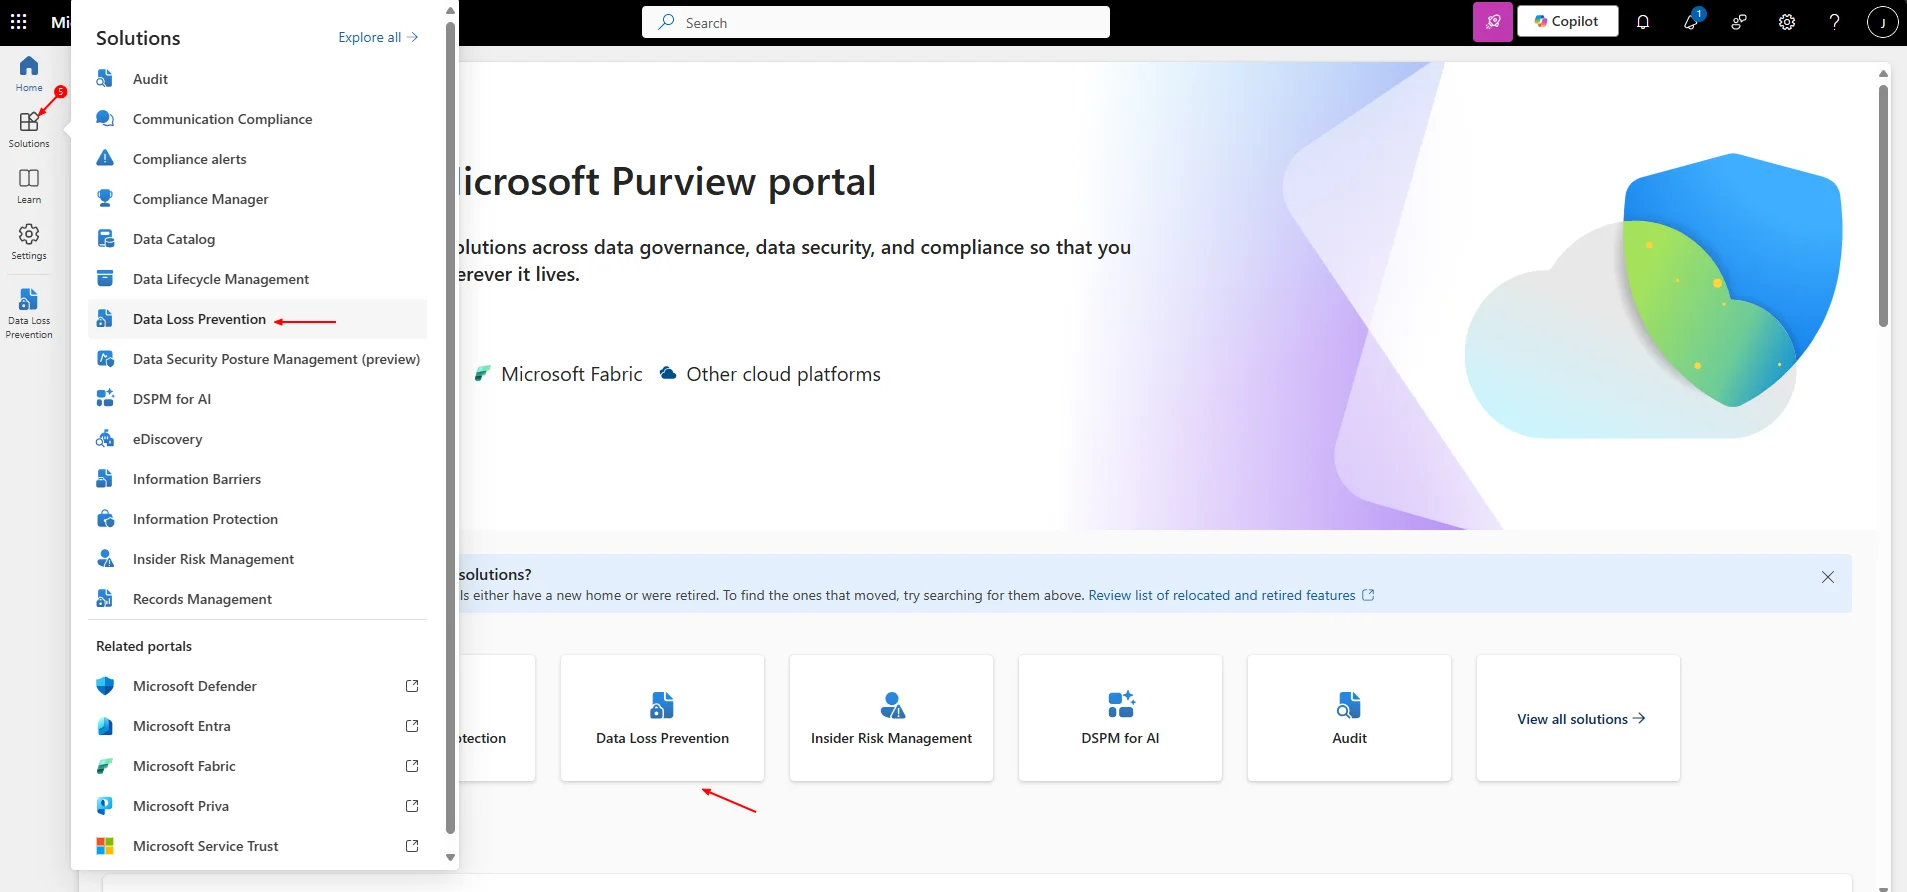The image size is (1907, 892).
Task: Click external-link icon beside Microsoft Defender
Action: pos(412,686)
